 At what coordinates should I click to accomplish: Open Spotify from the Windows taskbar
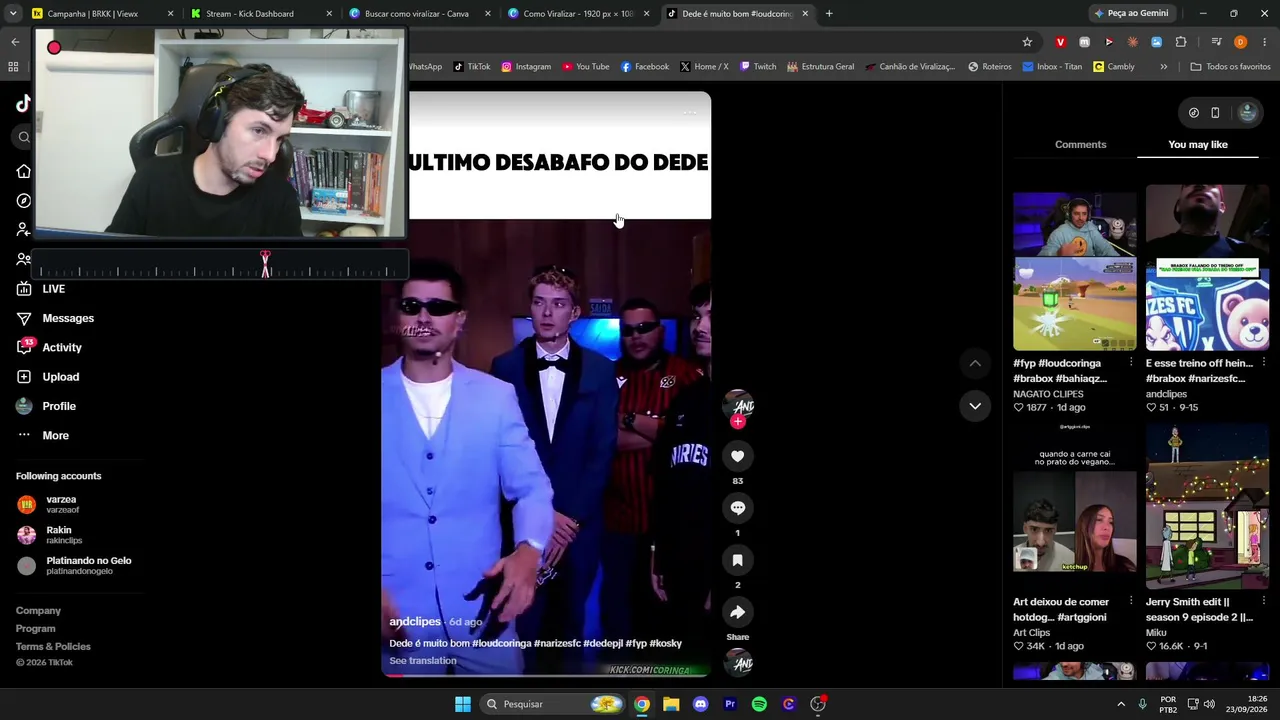[x=759, y=704]
